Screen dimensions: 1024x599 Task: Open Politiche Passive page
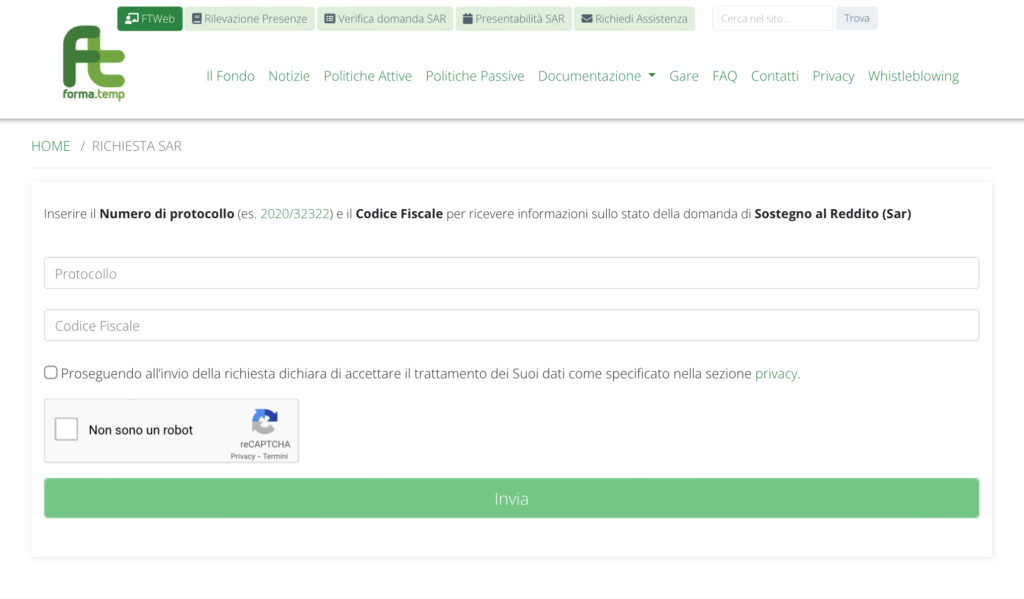[475, 76]
